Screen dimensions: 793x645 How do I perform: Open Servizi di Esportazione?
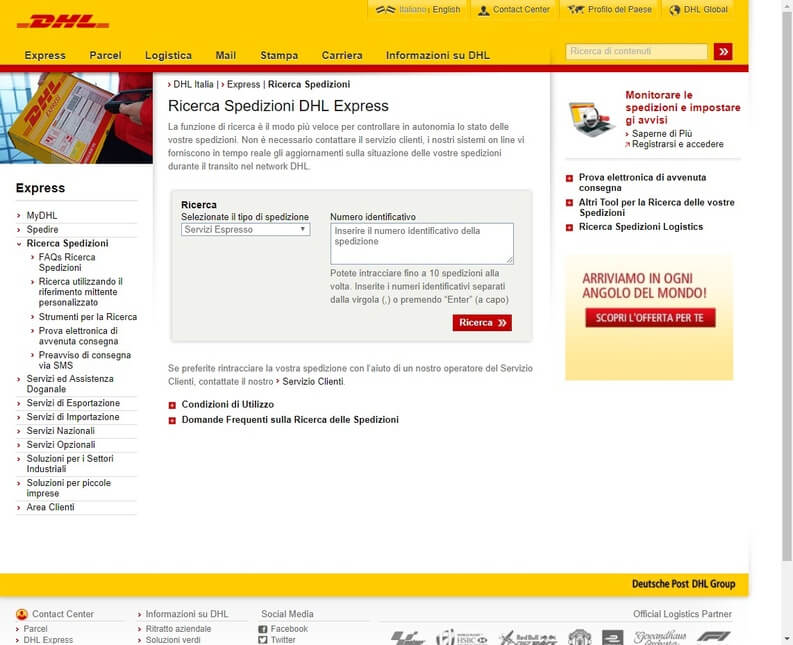(x=73, y=403)
